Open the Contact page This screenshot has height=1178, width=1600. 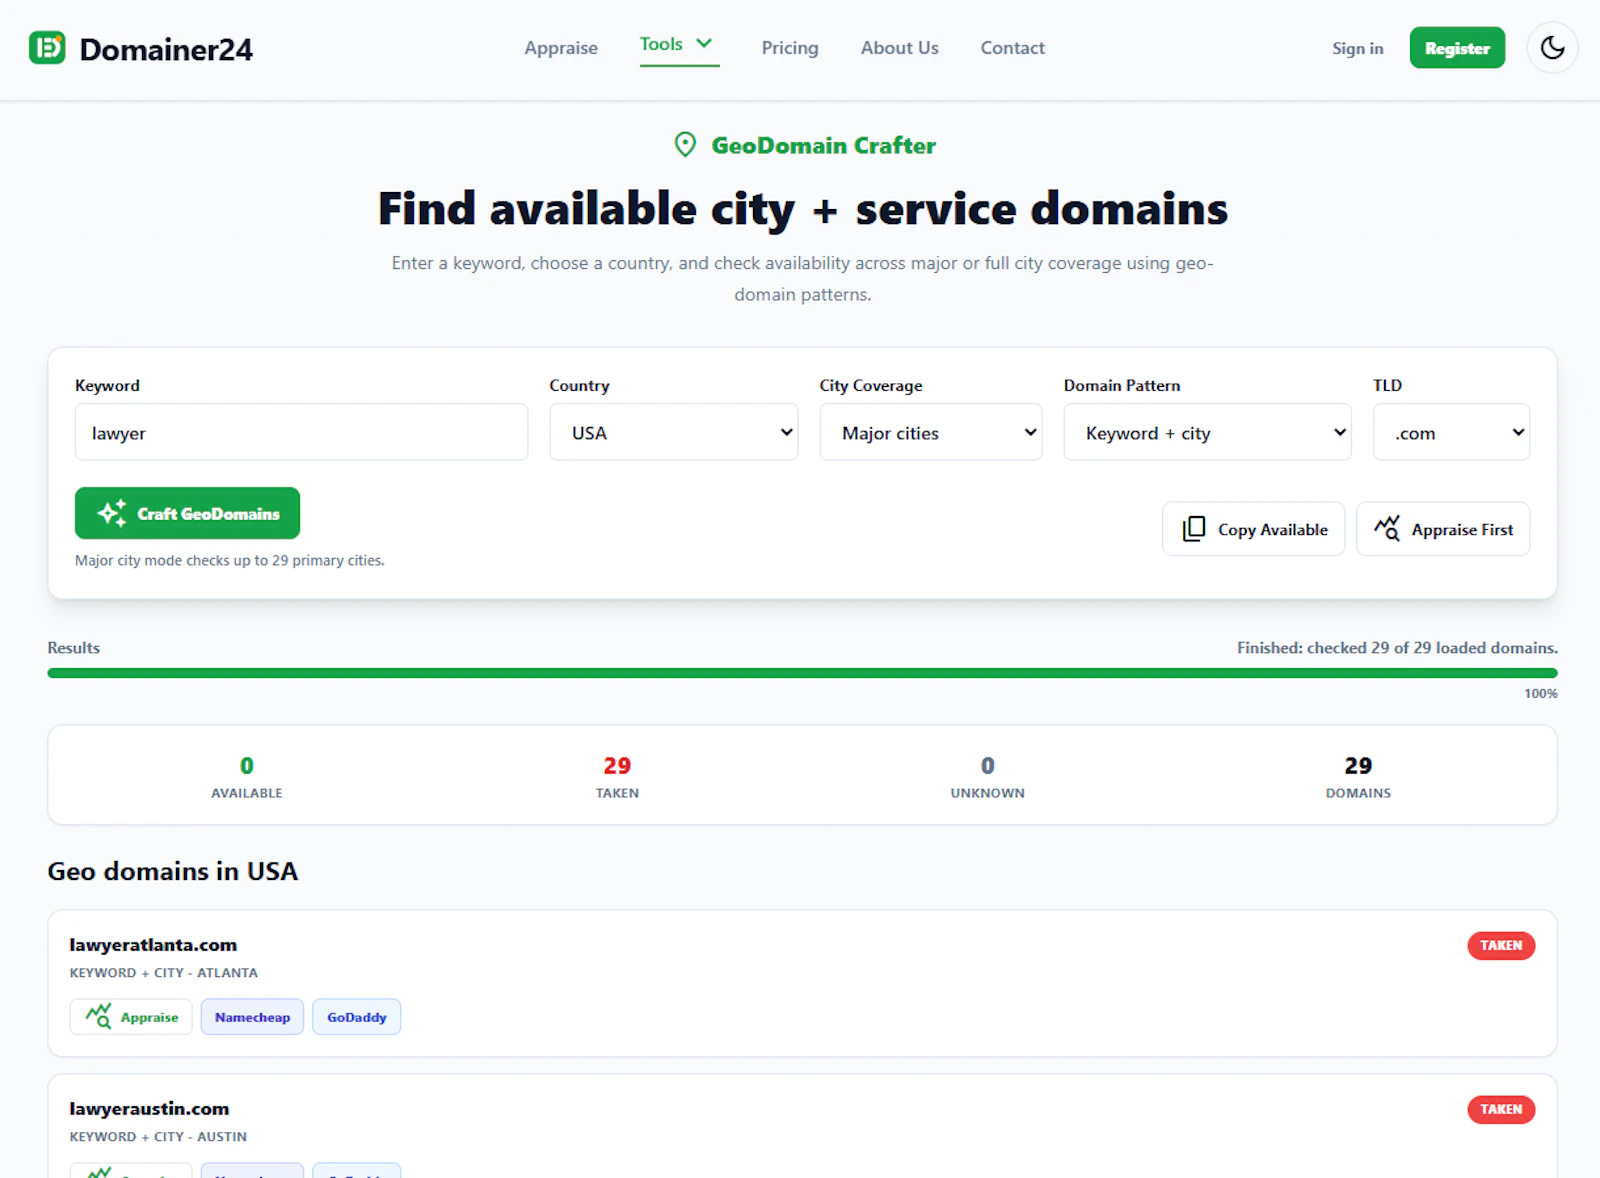[x=1012, y=48]
